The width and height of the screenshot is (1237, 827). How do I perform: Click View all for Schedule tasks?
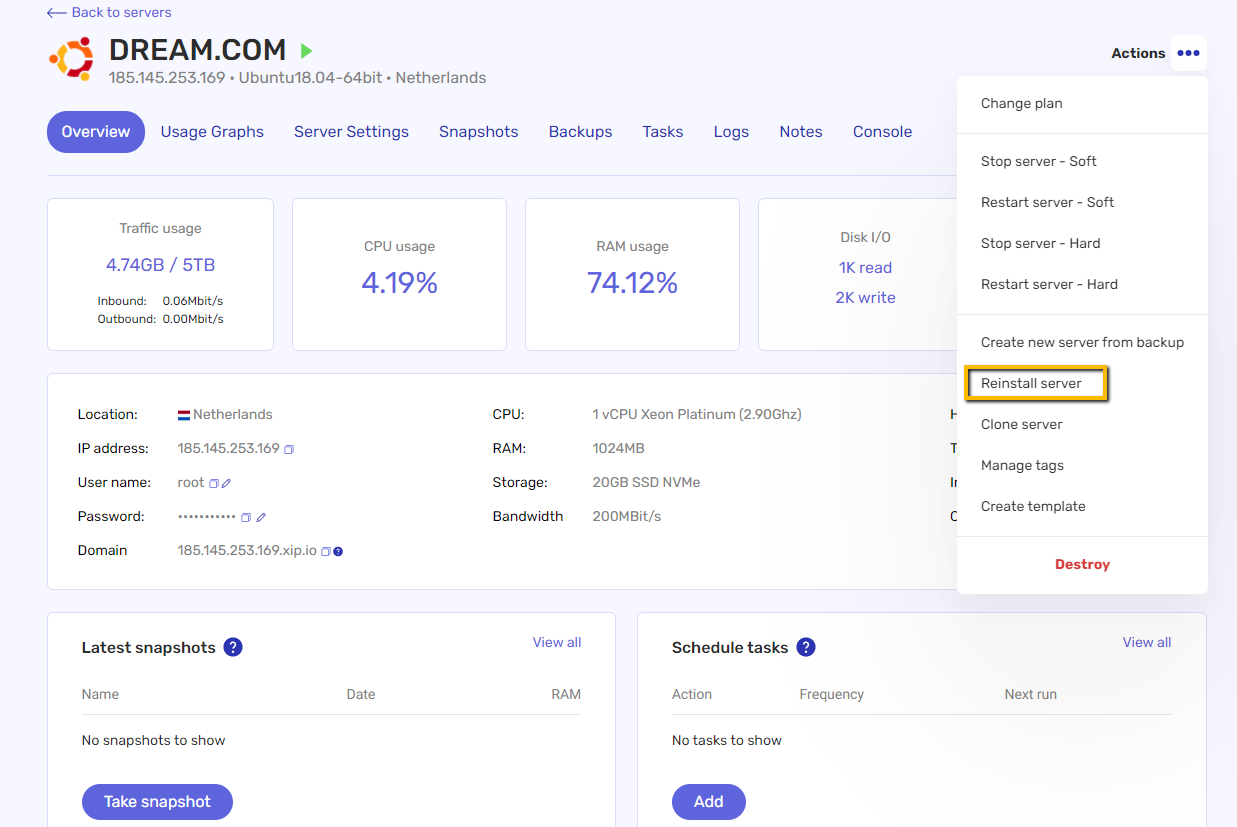coord(1147,642)
